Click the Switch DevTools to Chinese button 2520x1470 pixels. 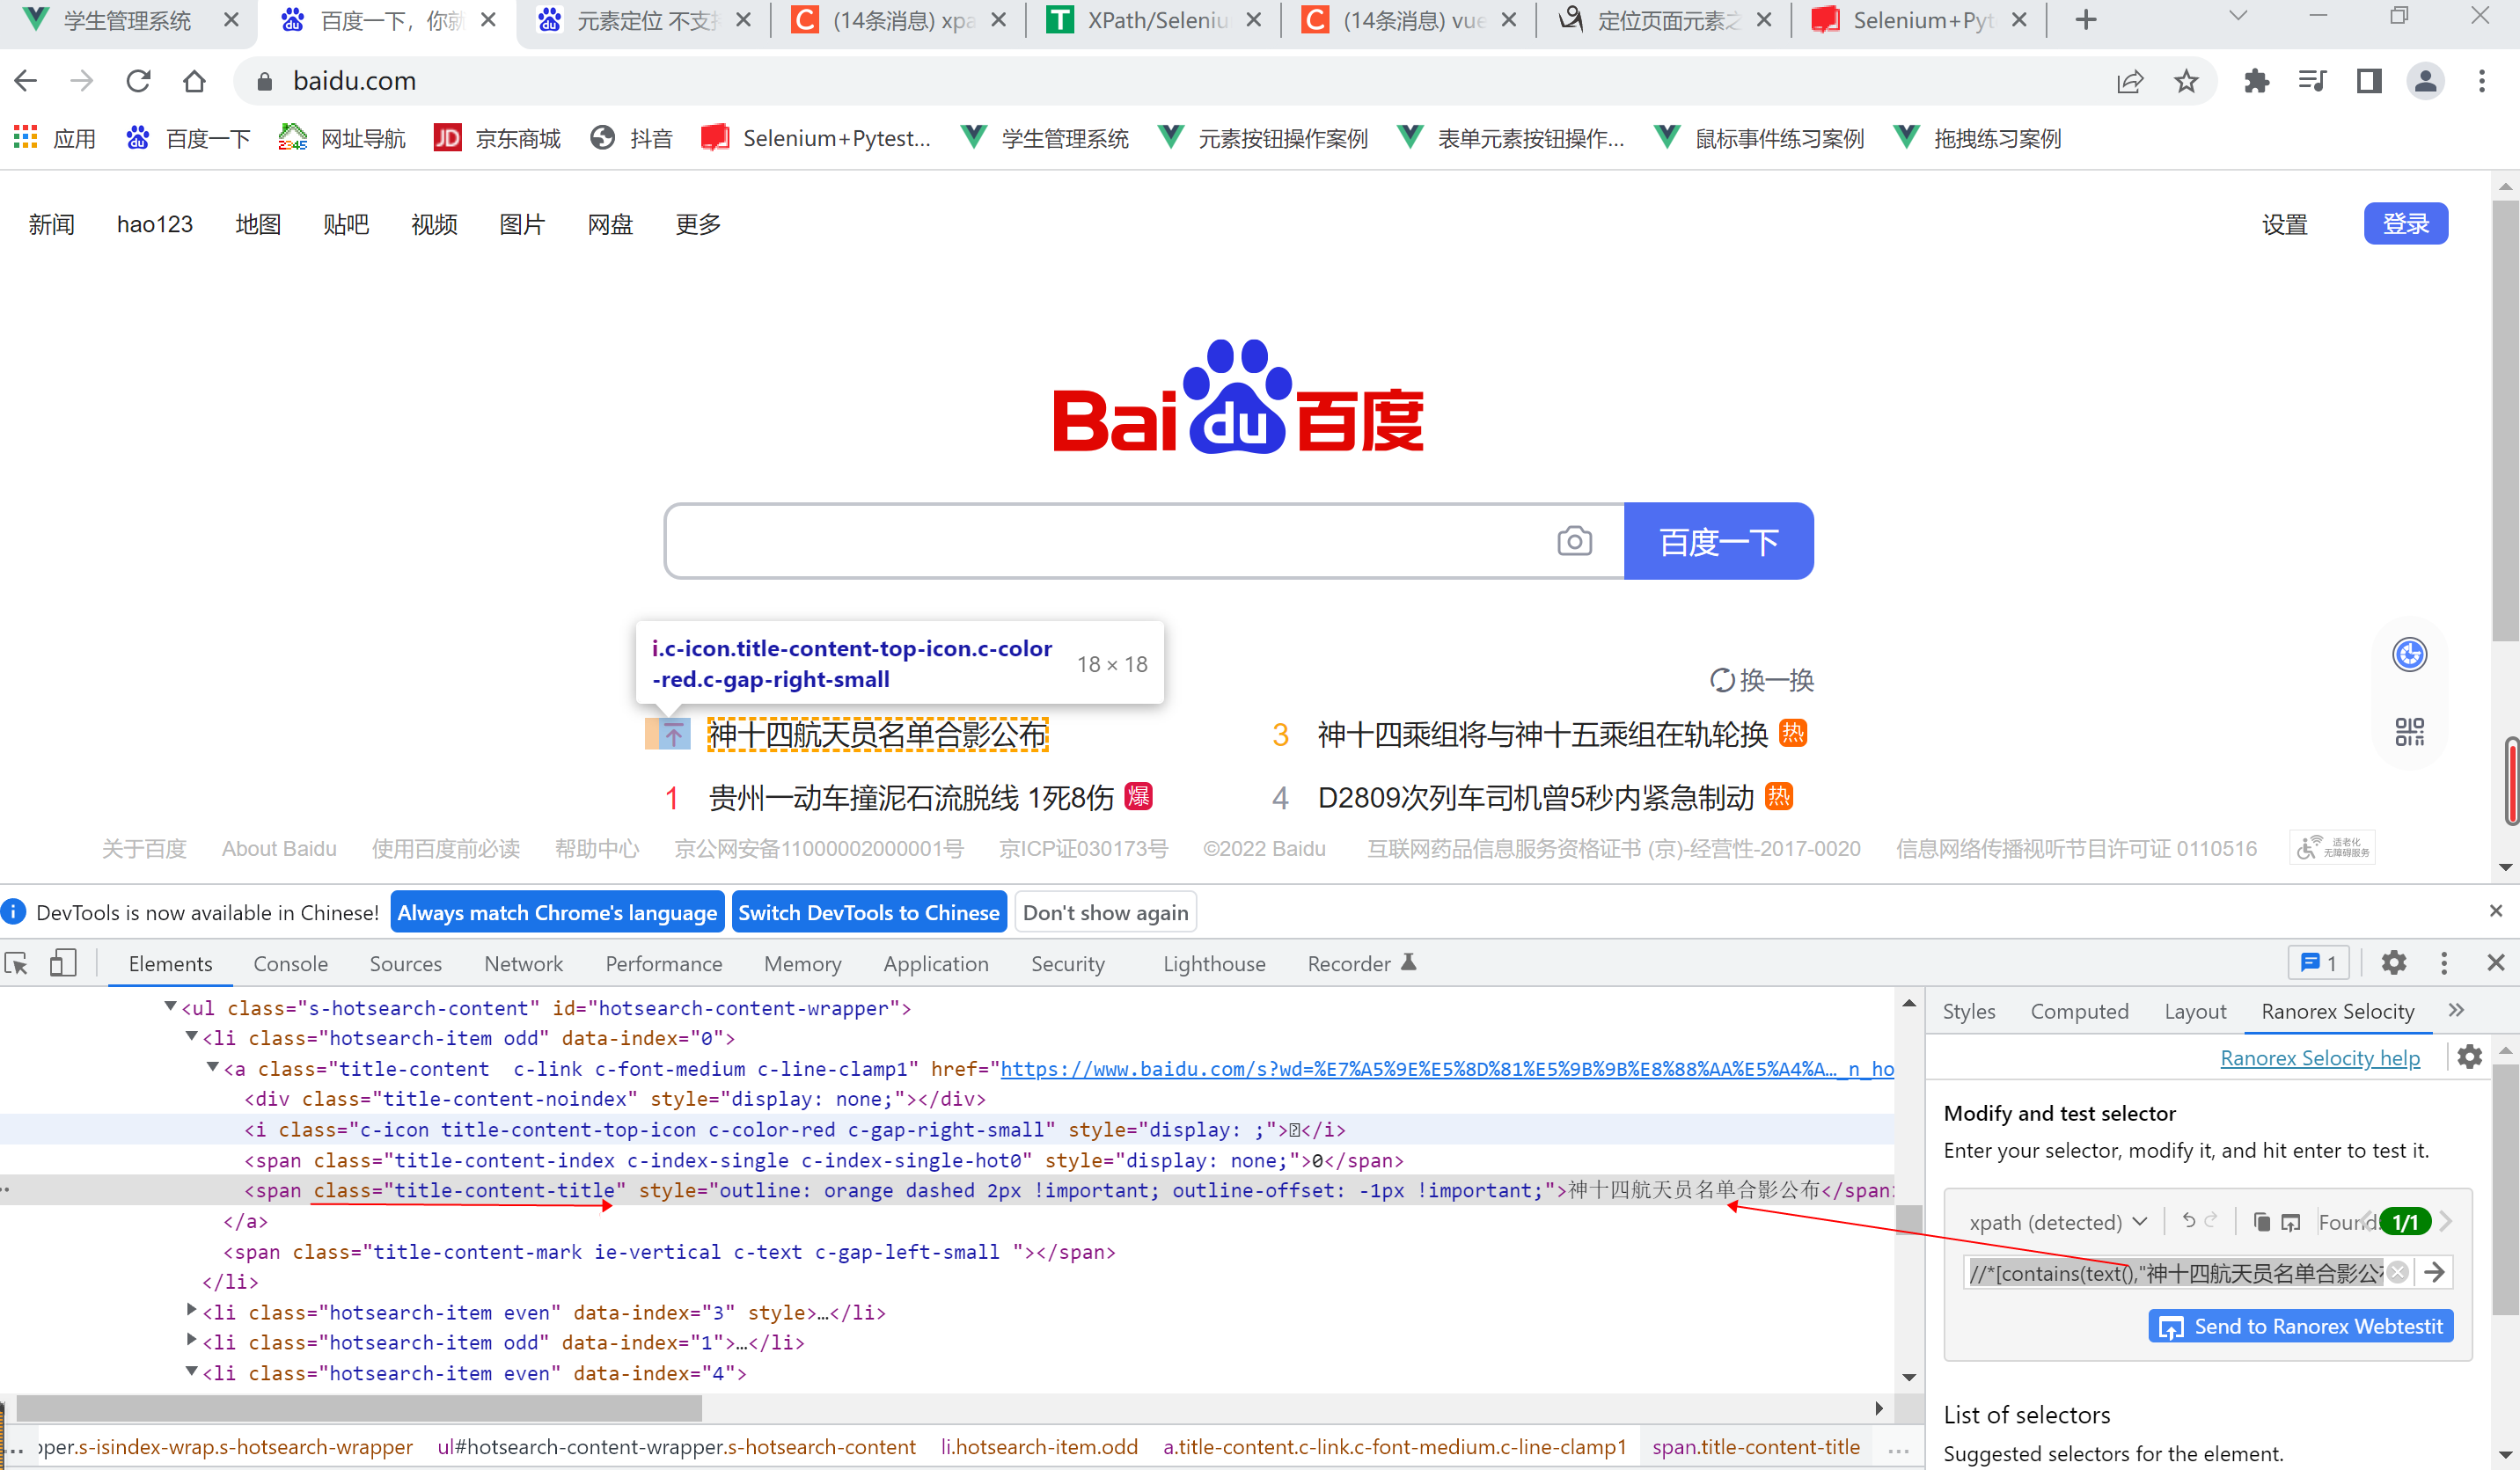(x=868, y=912)
